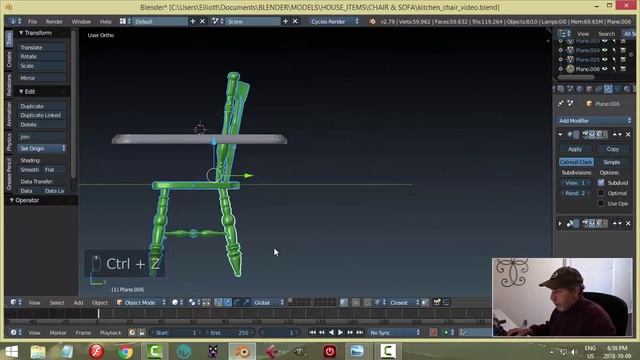The image size is (640, 360).
Task: Move the first modifier down in stack
Action: (620, 134)
